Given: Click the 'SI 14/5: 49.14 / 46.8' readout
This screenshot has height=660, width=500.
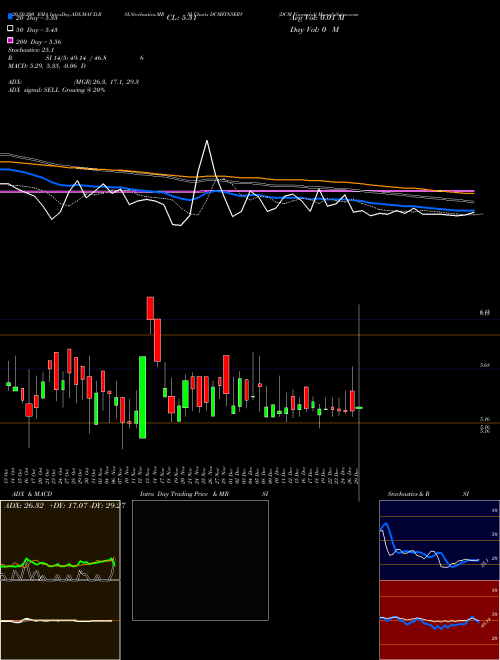Looking at the screenshot, I should pyautogui.click(x=76, y=58).
